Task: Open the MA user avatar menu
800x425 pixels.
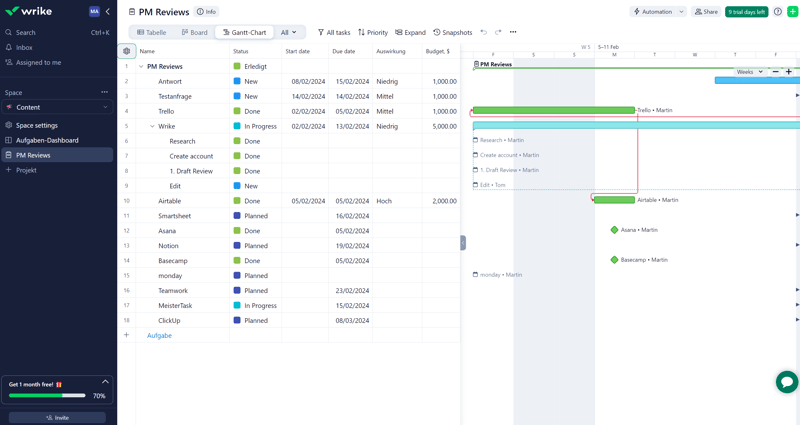Action: [94, 11]
